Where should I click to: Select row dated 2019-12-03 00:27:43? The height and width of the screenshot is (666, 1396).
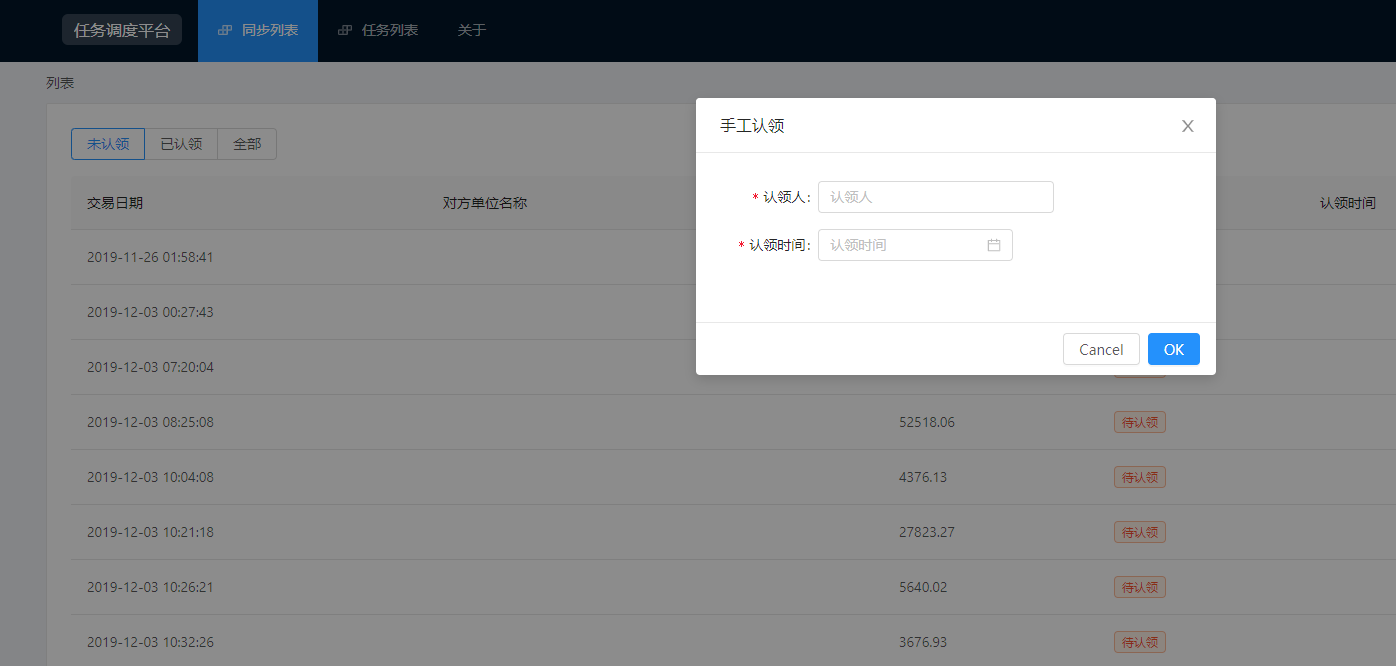[733, 312]
